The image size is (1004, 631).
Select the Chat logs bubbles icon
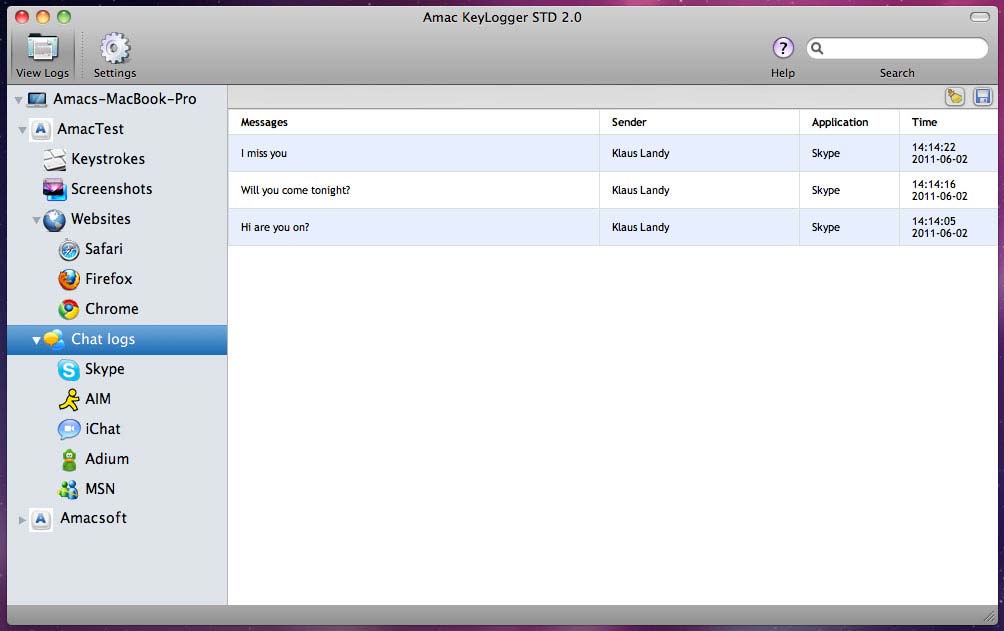coord(54,340)
